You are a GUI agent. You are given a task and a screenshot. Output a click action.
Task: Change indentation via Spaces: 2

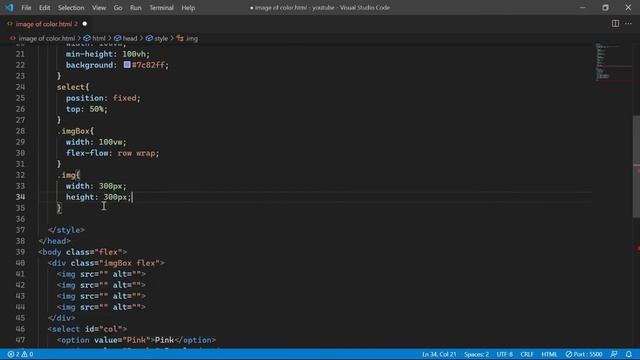coord(476,354)
